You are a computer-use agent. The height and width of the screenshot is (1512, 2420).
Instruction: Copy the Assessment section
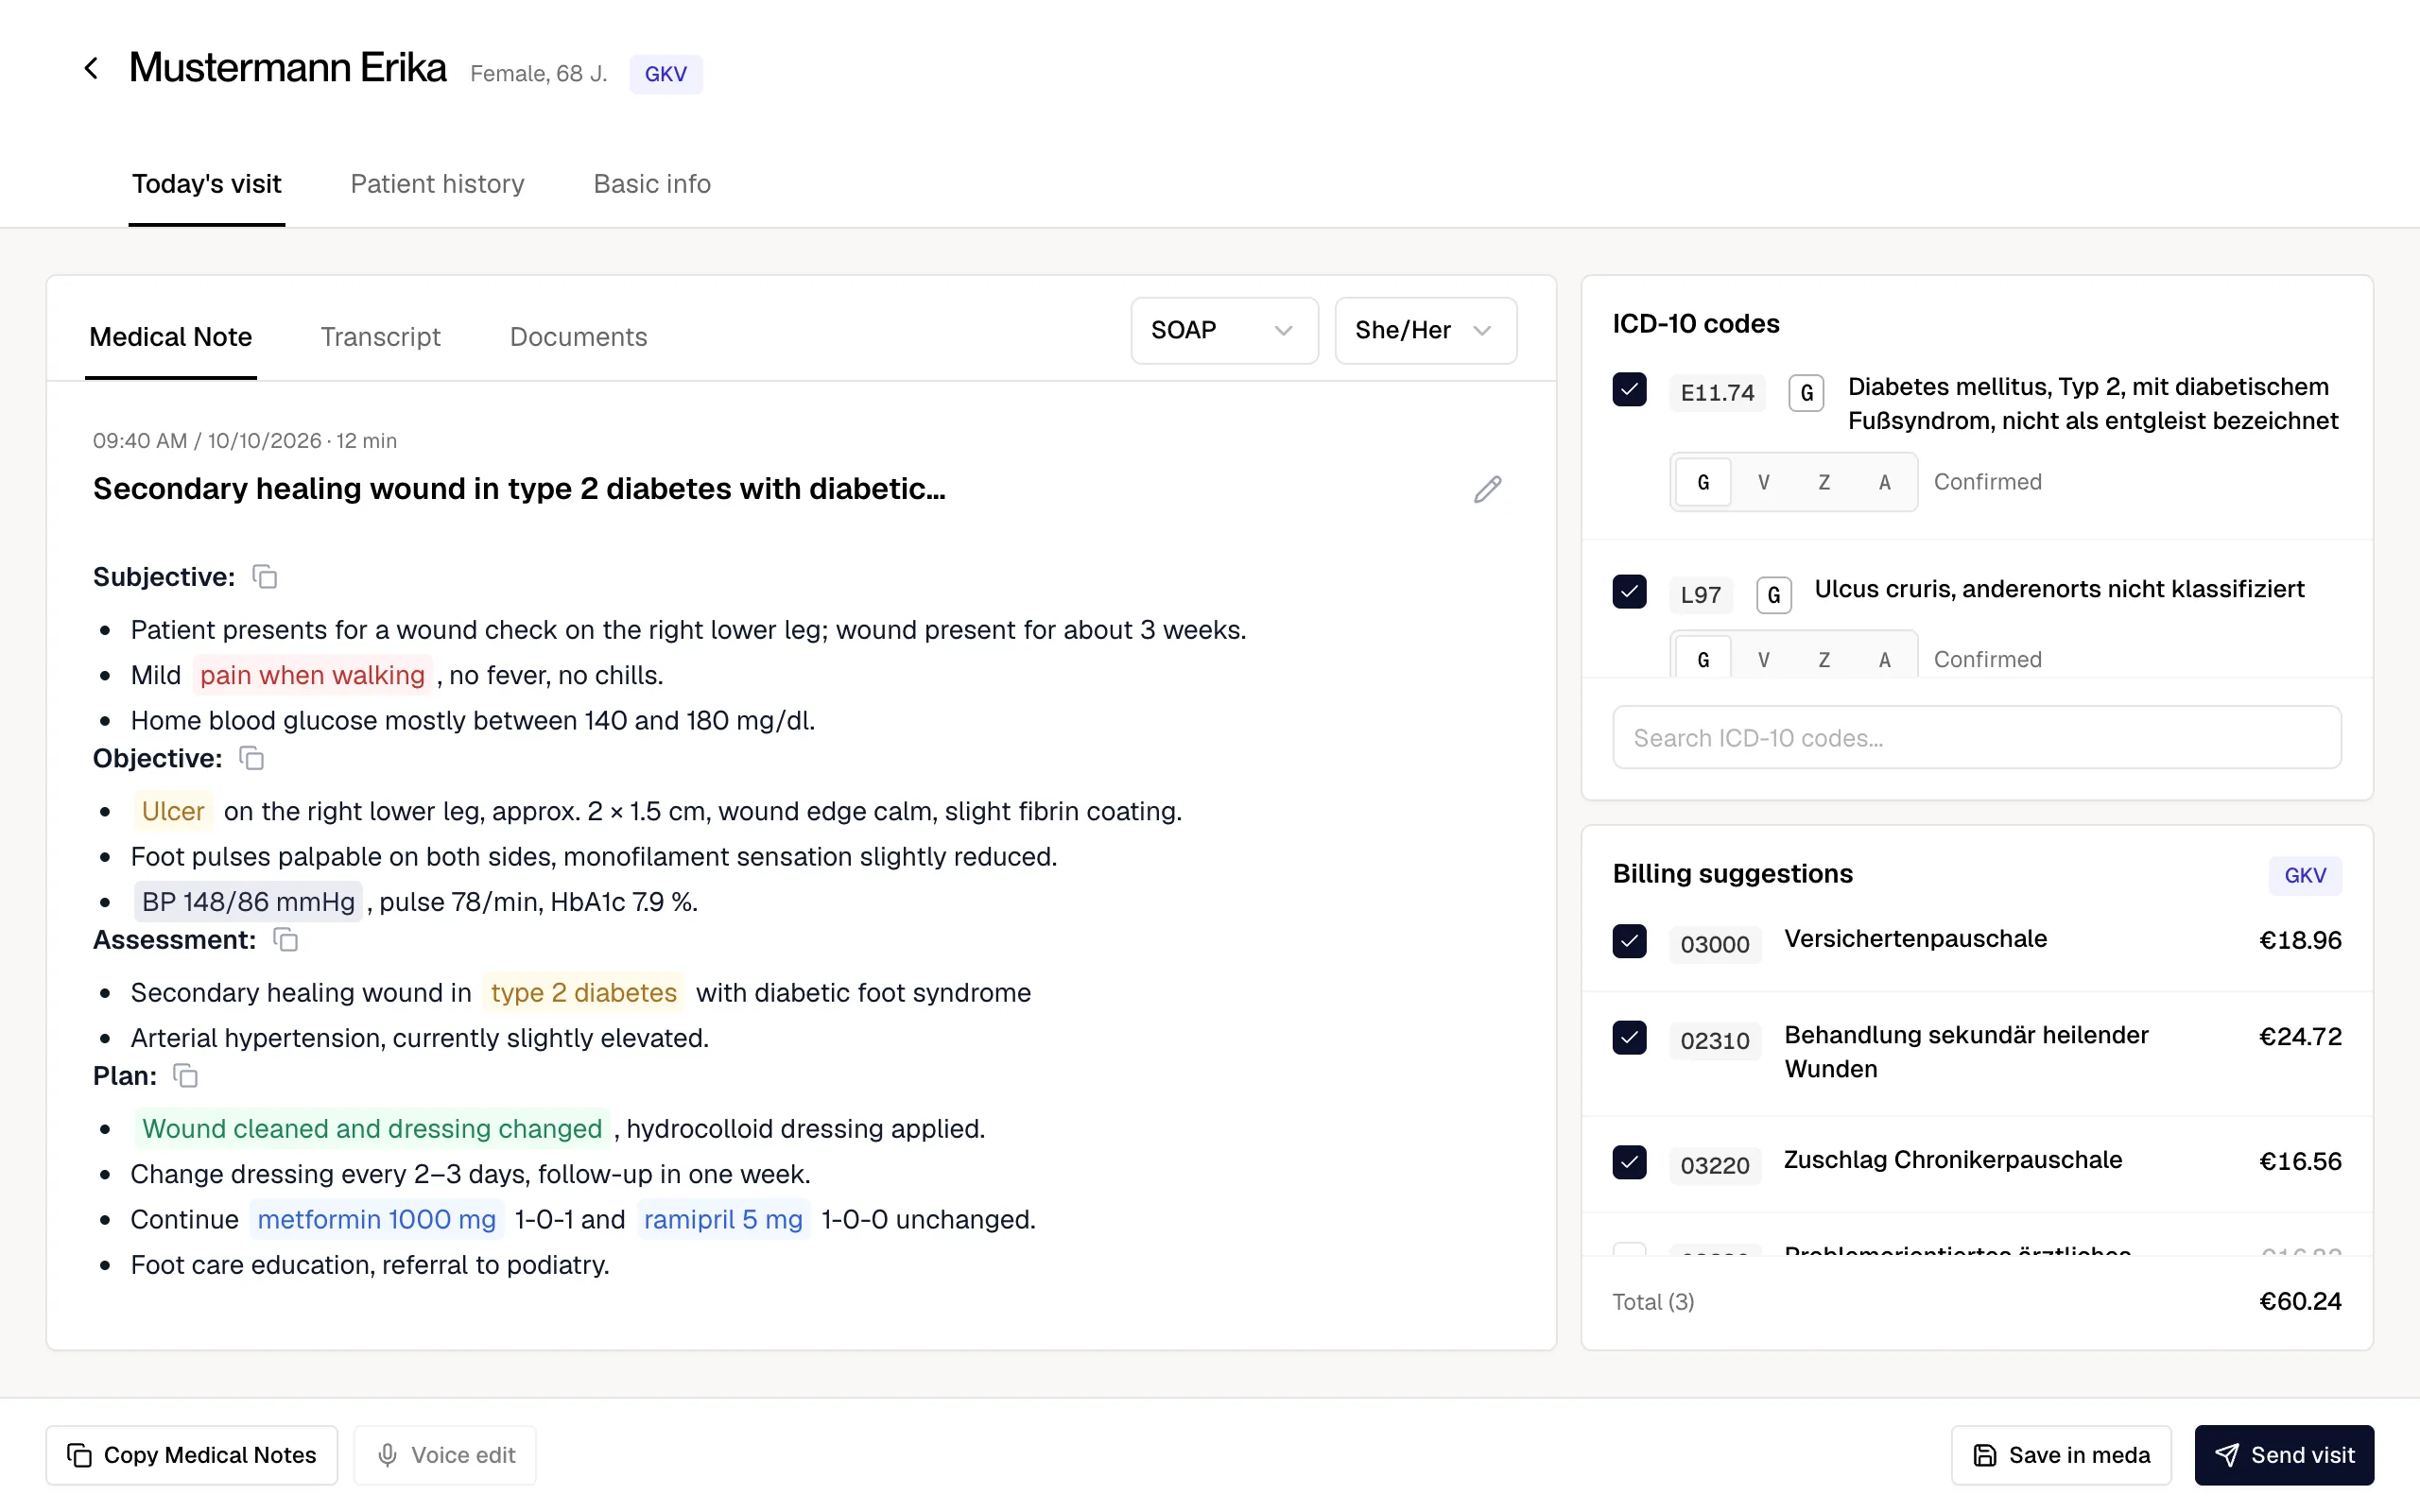coord(286,940)
